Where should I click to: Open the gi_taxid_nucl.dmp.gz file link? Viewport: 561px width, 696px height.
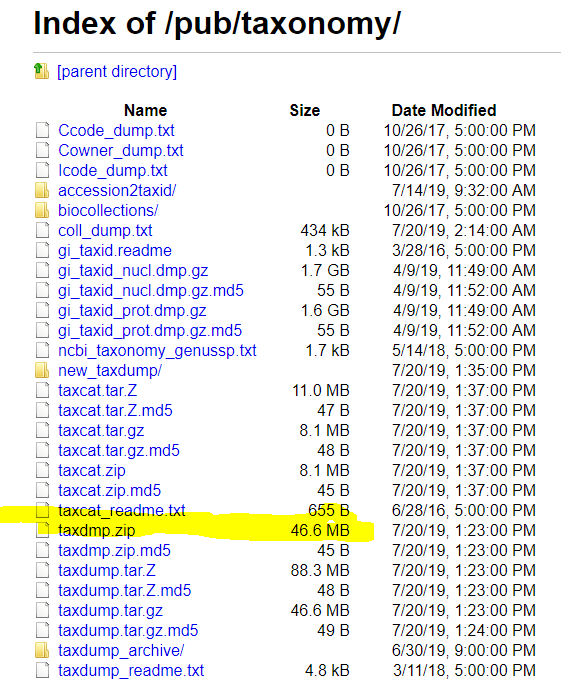(133, 271)
